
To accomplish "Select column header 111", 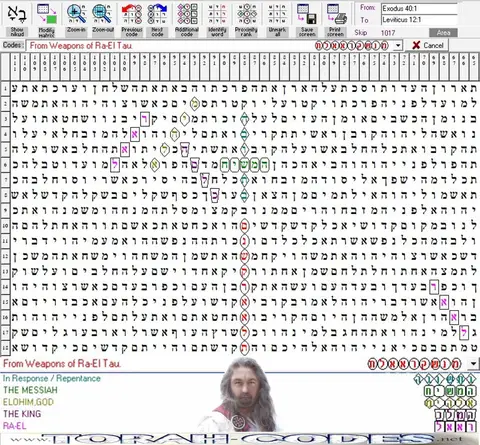I will point(15,66).
